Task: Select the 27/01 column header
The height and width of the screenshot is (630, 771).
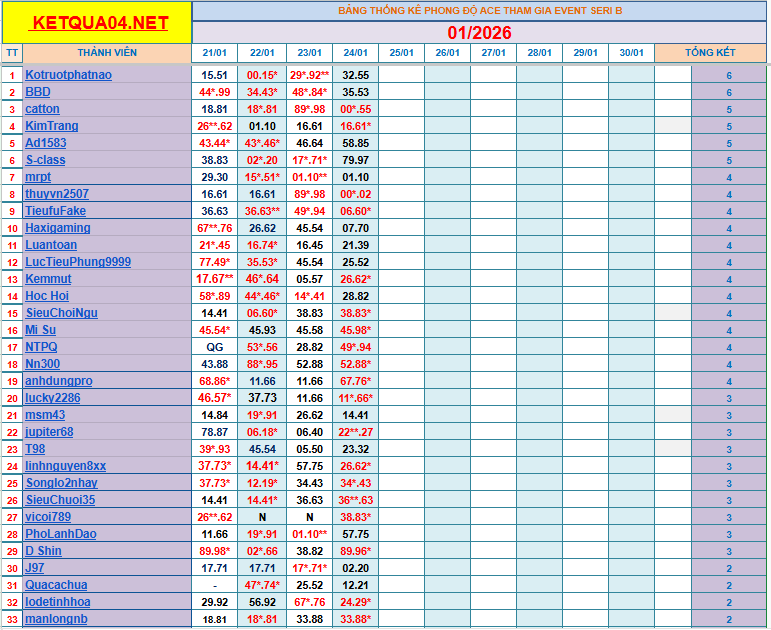Action: [x=493, y=53]
